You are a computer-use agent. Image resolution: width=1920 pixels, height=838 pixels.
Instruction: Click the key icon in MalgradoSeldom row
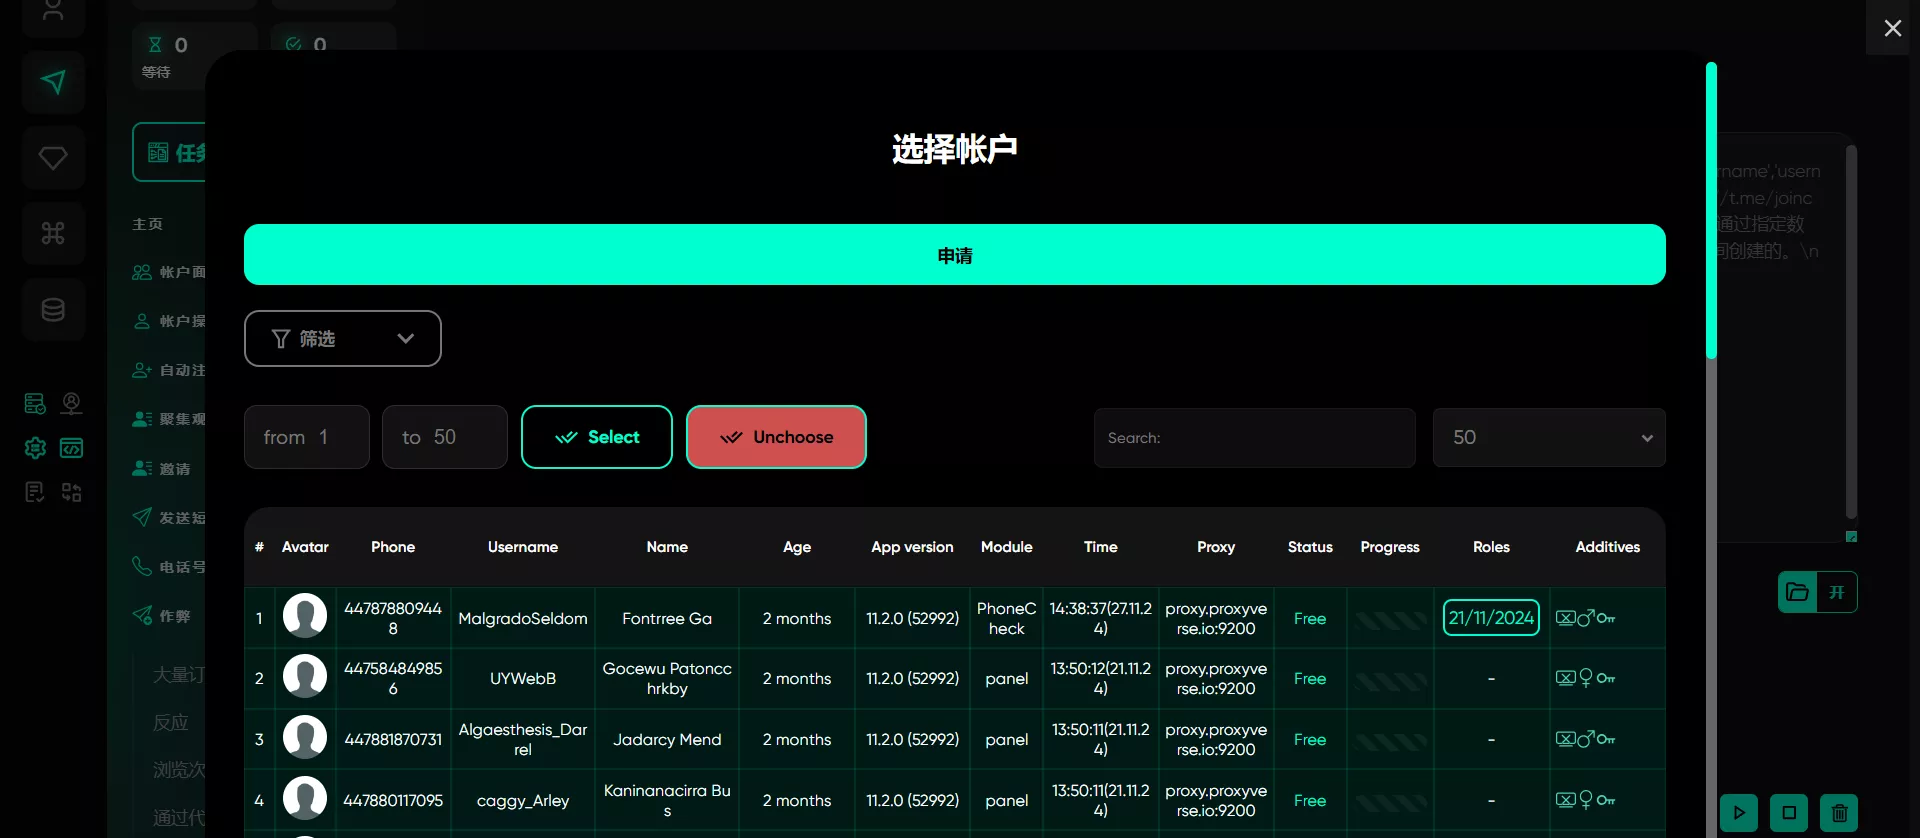pyautogui.click(x=1606, y=618)
